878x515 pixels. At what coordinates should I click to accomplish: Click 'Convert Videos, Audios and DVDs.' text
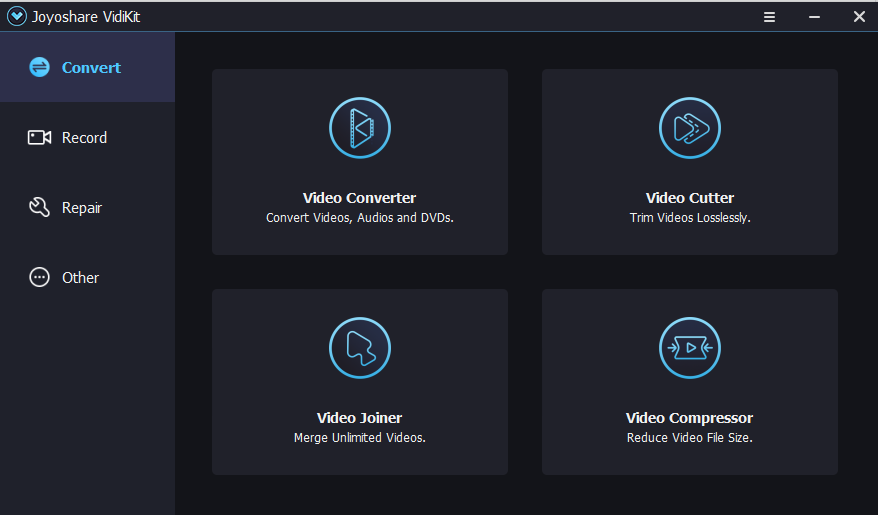click(x=359, y=218)
